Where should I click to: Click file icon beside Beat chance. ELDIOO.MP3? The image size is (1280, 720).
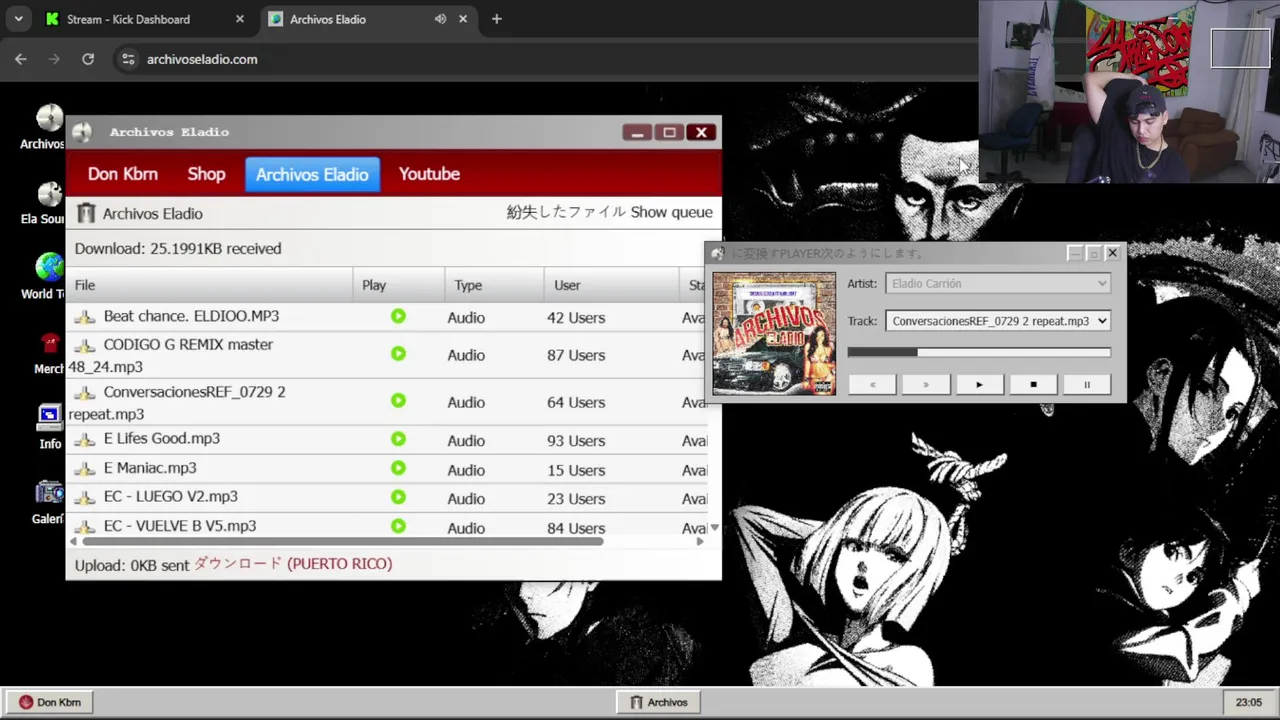click(x=86, y=317)
